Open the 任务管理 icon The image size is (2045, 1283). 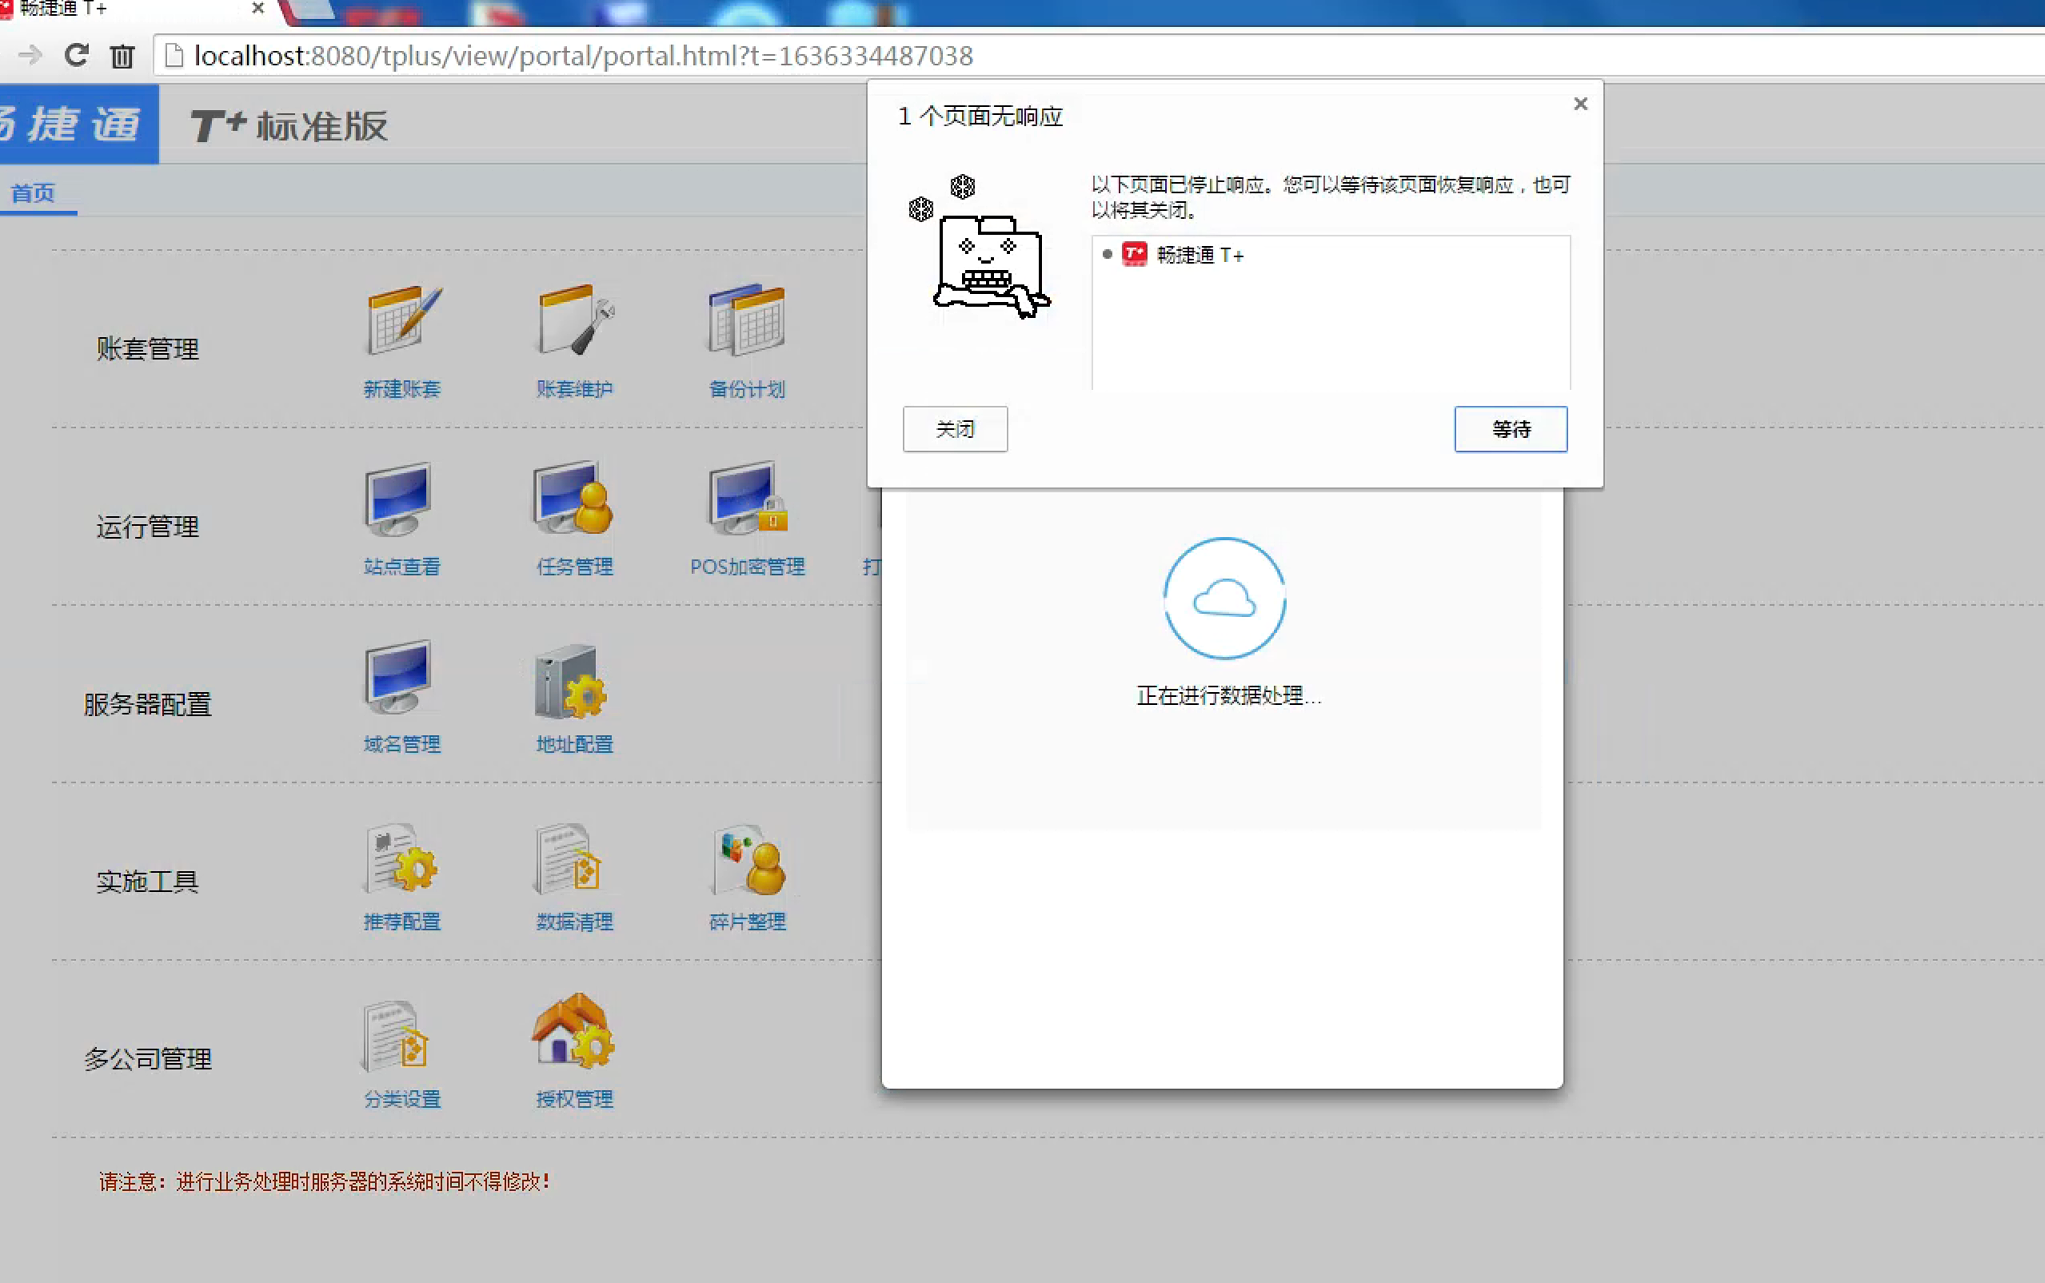(x=573, y=498)
